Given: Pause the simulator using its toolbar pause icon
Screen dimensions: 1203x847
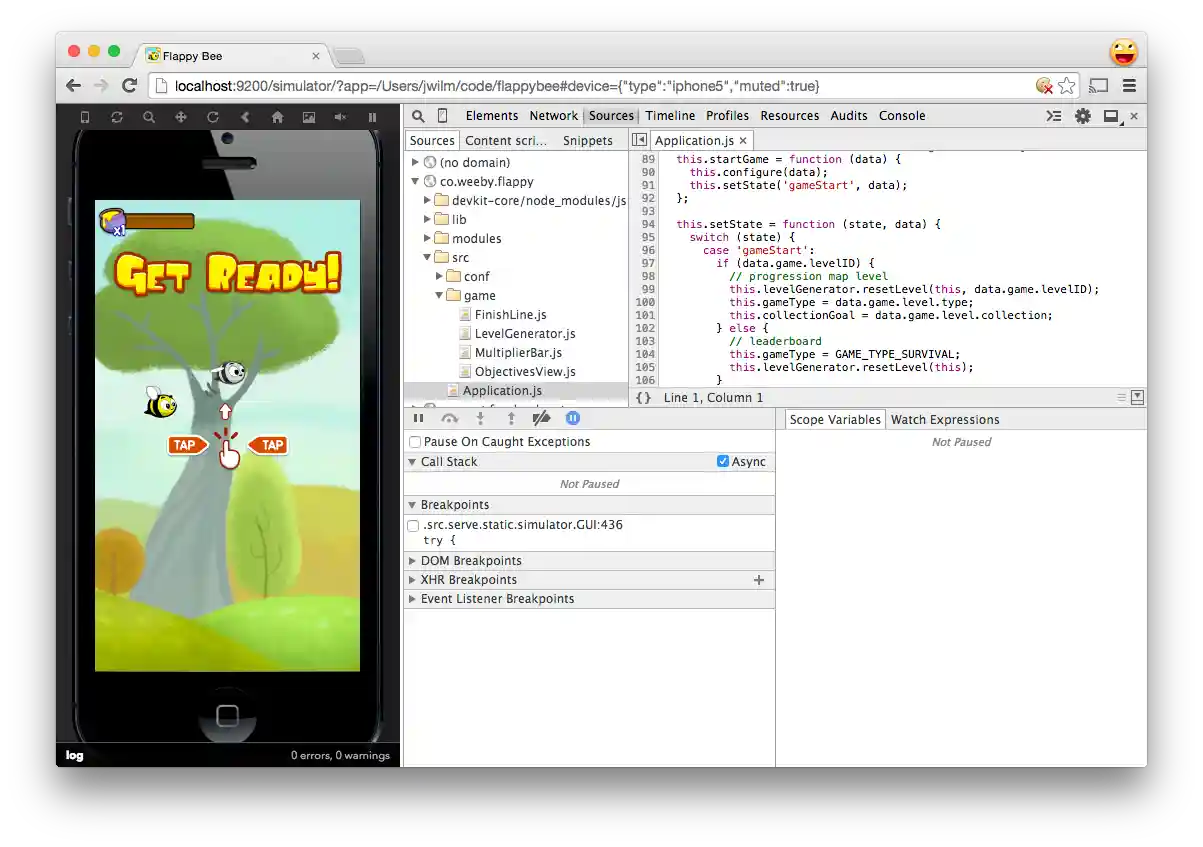Looking at the screenshot, I should coord(372,117).
